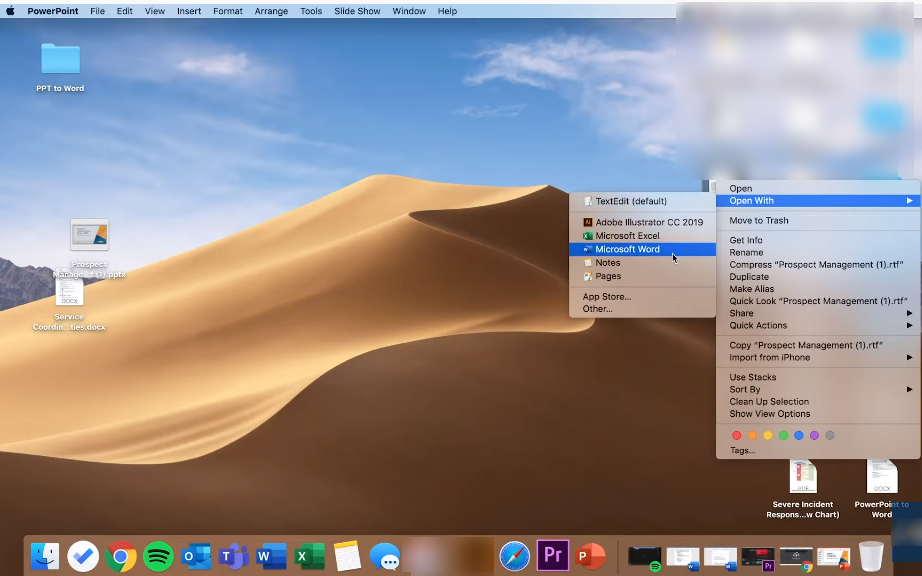Choose Microsoft Word in Open With list

tap(643, 249)
